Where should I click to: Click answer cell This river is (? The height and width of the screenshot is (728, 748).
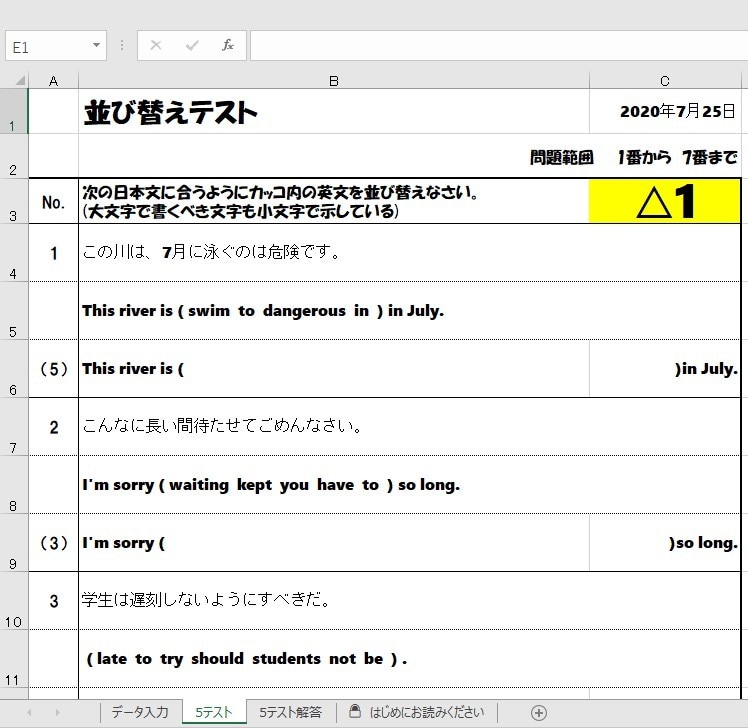pyautogui.click(x=334, y=369)
